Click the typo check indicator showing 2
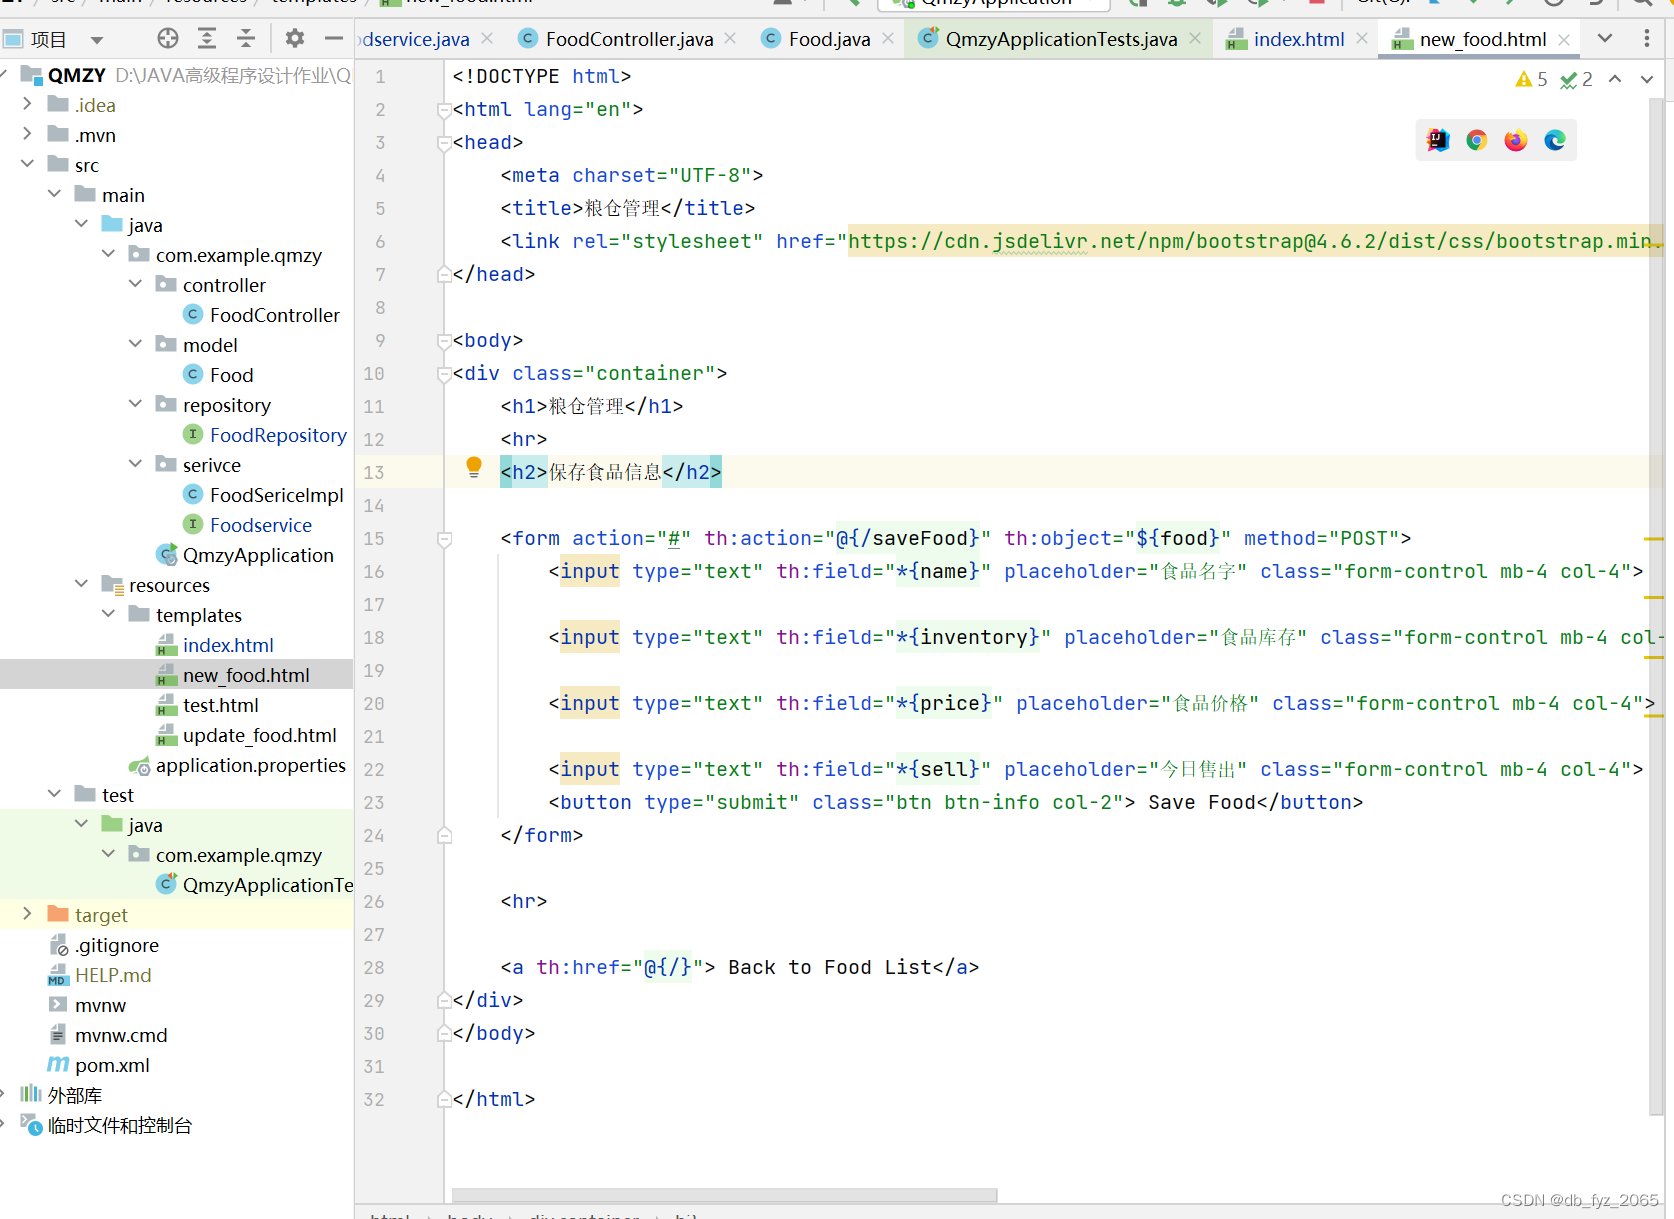Screen dimensions: 1674x1219 (1577, 79)
